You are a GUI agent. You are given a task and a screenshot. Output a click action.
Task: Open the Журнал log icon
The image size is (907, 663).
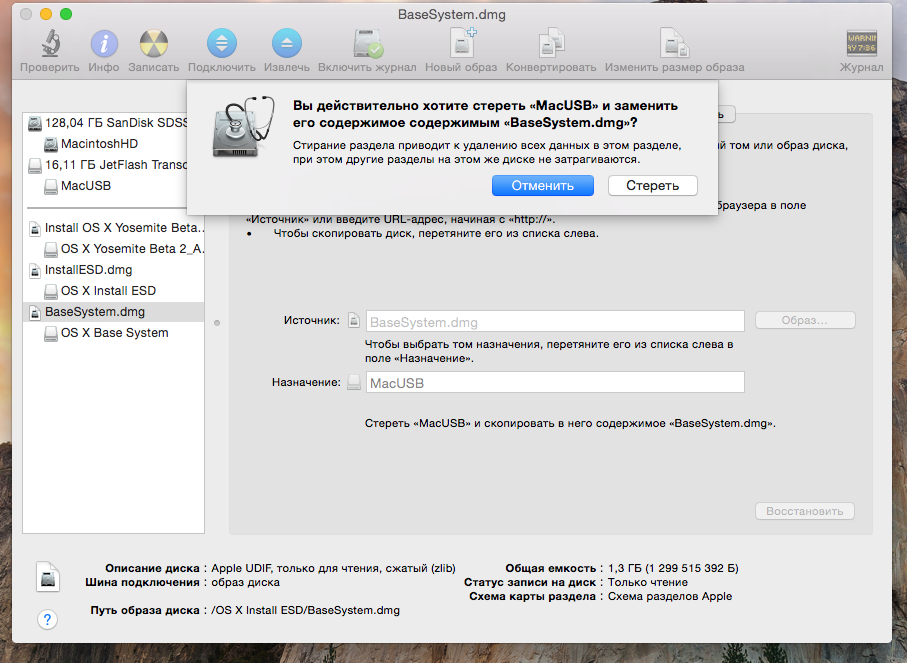861,45
